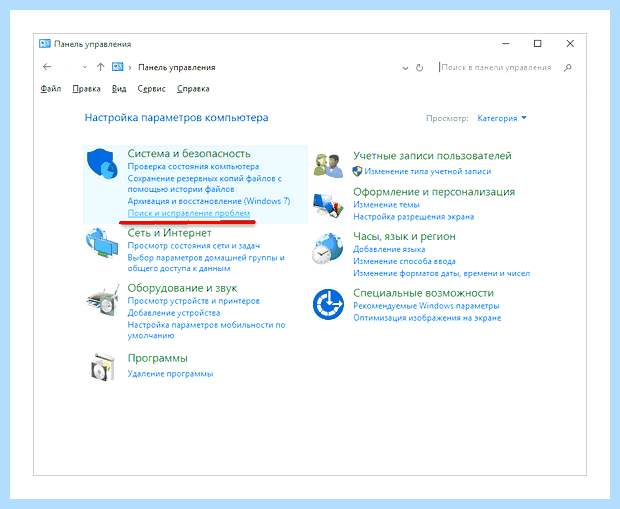Maximize the Control Panel window
Screen dimensions: 620x509
pyautogui.click(x=538, y=44)
